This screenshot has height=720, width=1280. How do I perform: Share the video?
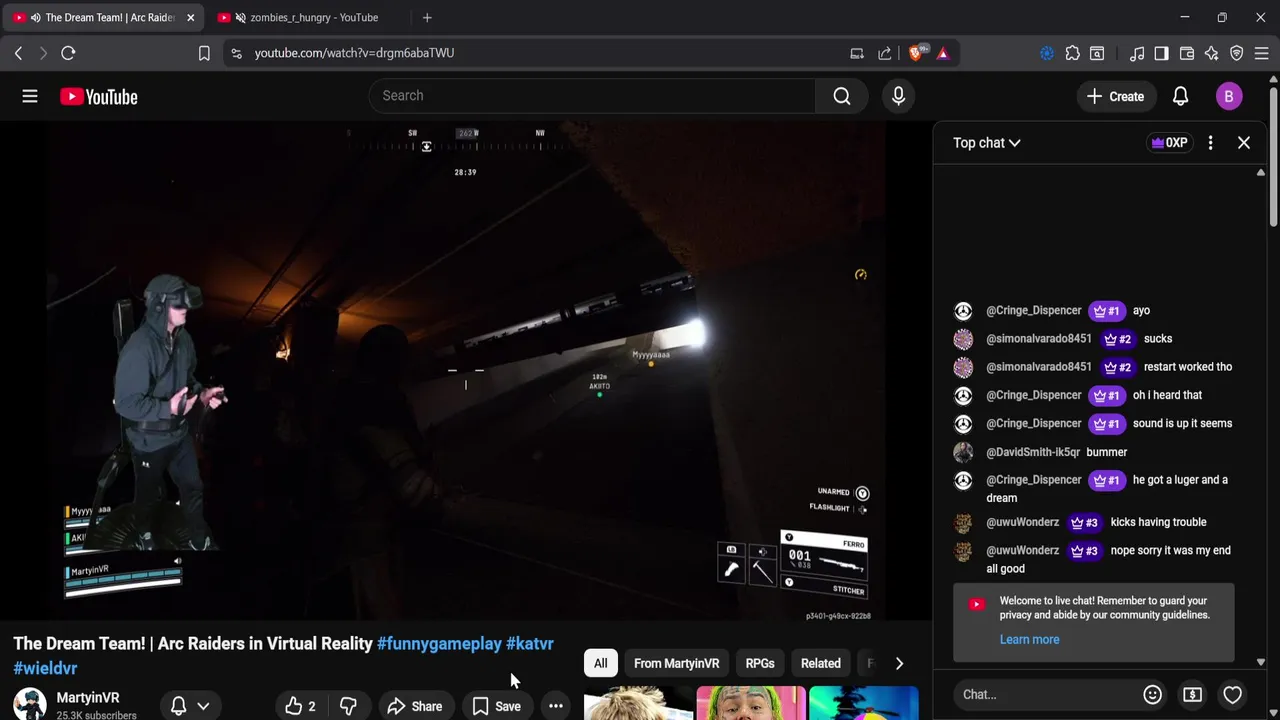pyautogui.click(x=414, y=707)
